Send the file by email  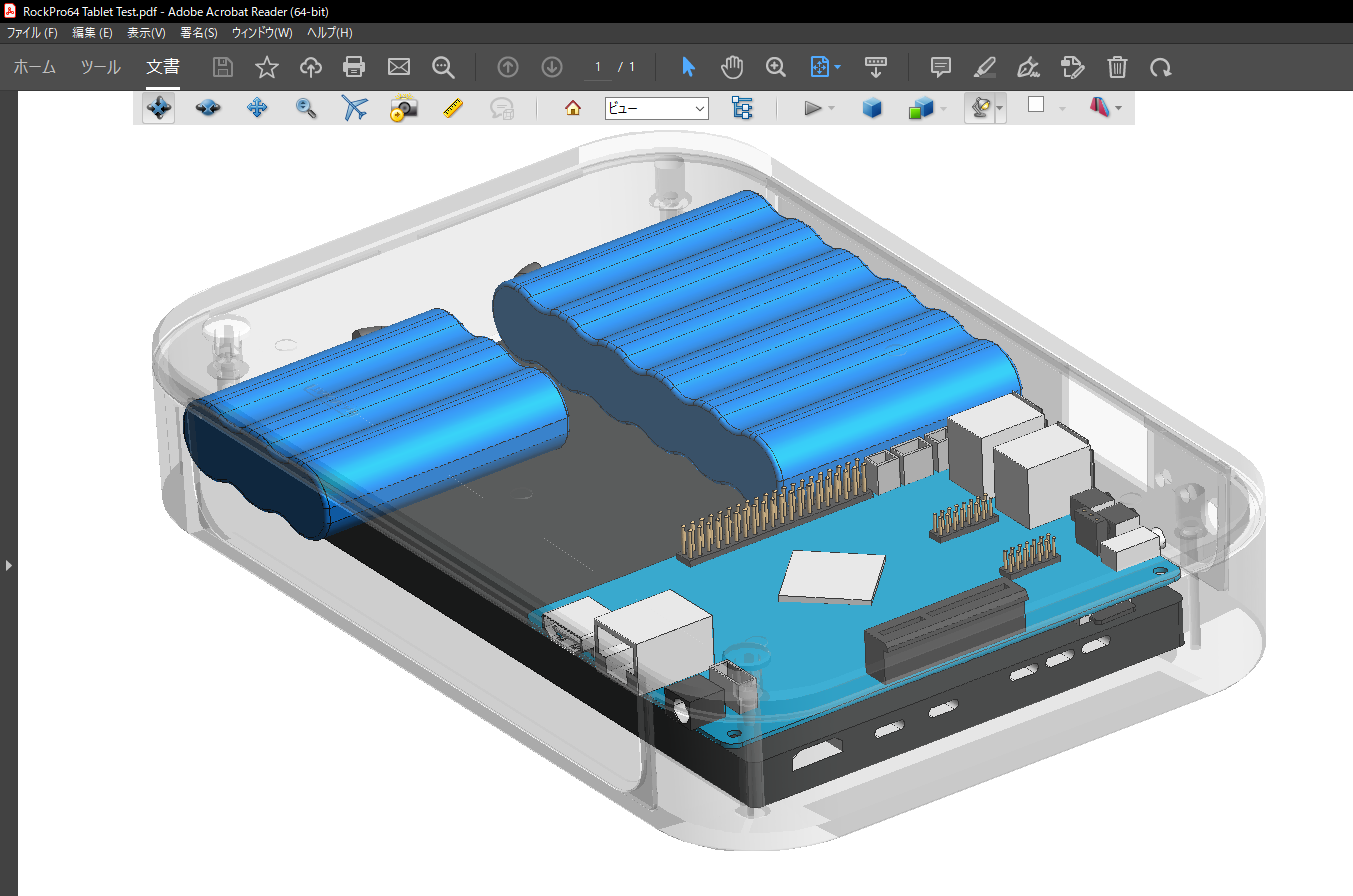coord(399,67)
